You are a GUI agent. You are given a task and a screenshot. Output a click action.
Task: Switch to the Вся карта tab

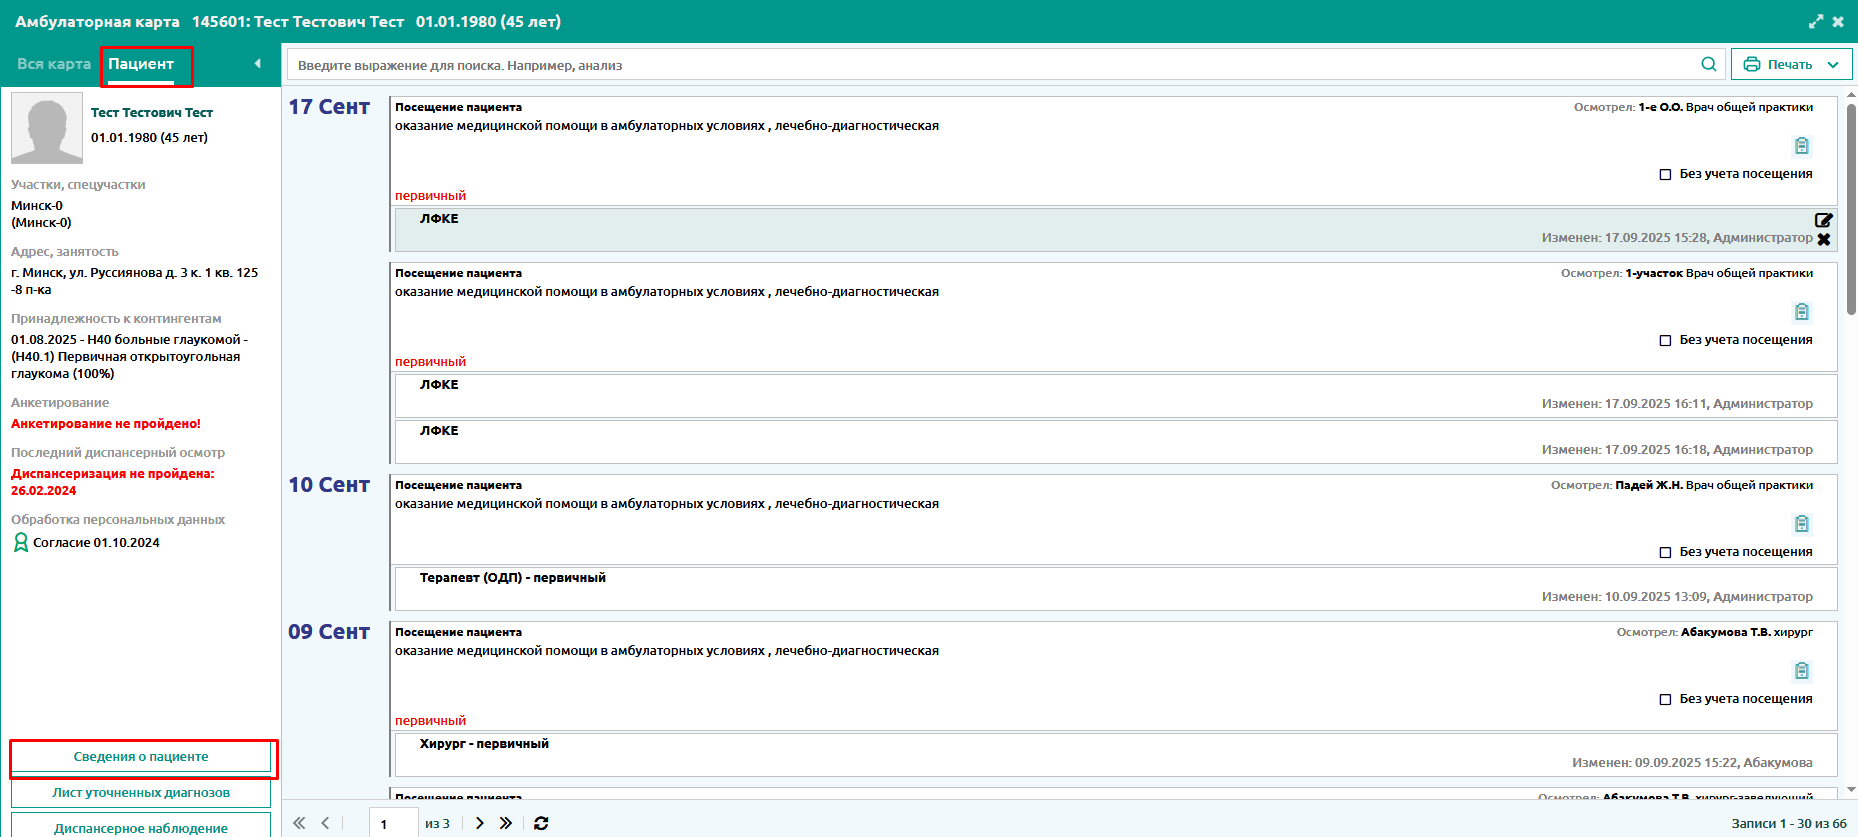(x=54, y=64)
